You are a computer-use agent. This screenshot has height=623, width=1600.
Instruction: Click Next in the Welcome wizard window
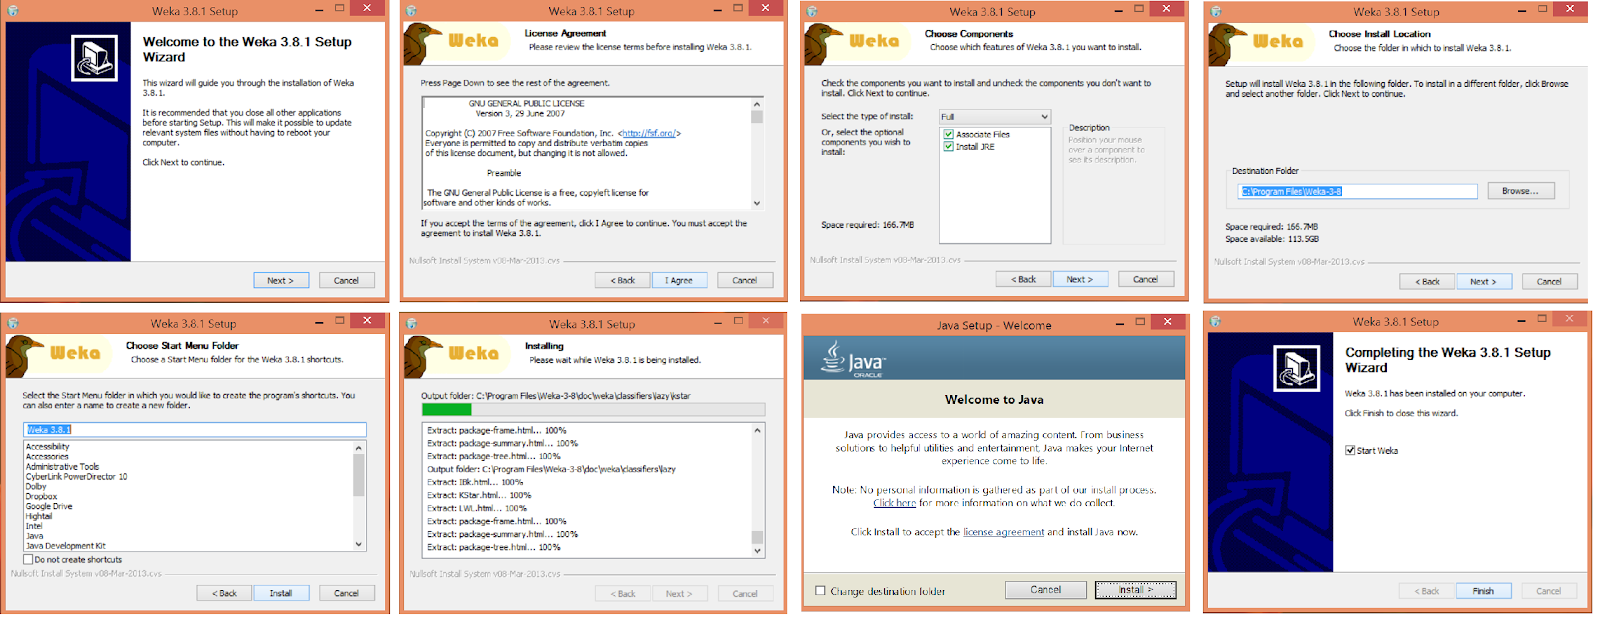pyautogui.click(x=280, y=280)
